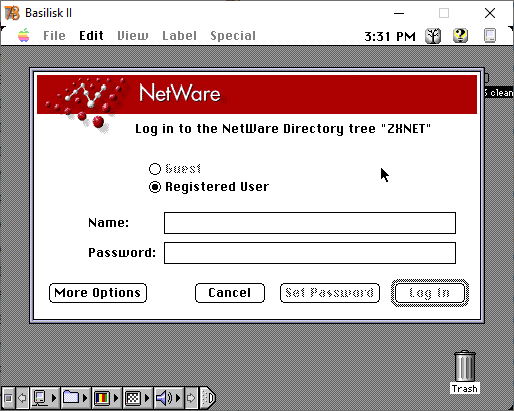Open the File menu
The image size is (514, 411).
point(54,36)
